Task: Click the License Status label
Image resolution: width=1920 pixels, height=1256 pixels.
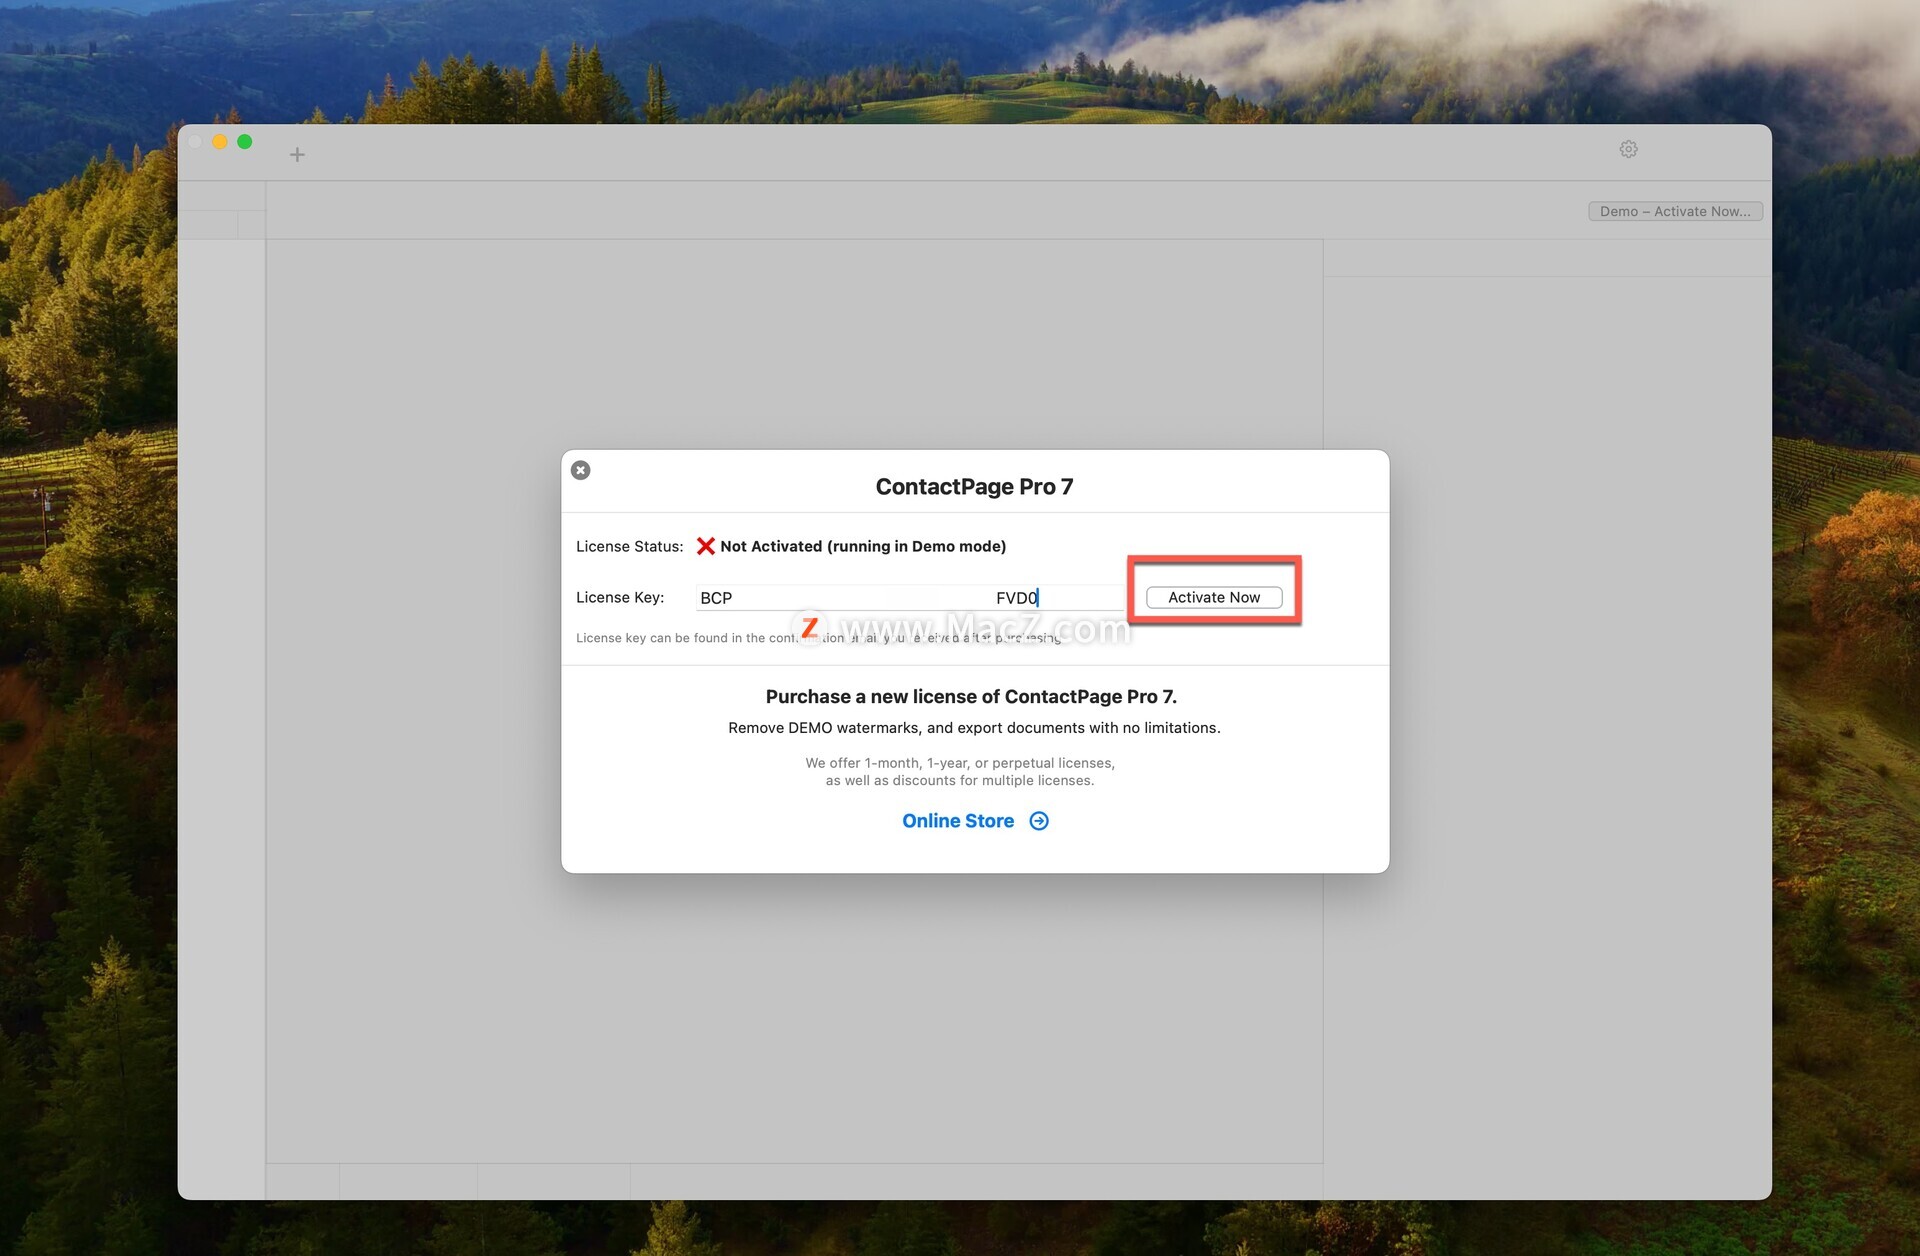Action: pyautogui.click(x=629, y=546)
